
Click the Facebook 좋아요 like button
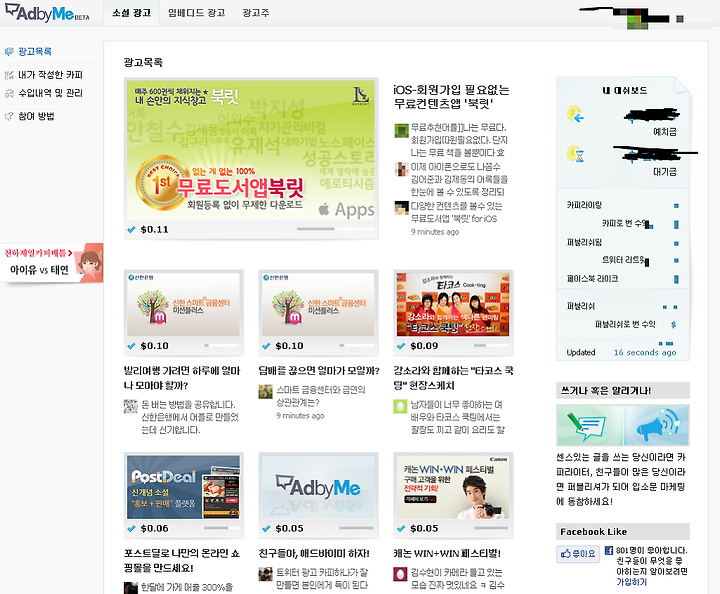coord(578,554)
